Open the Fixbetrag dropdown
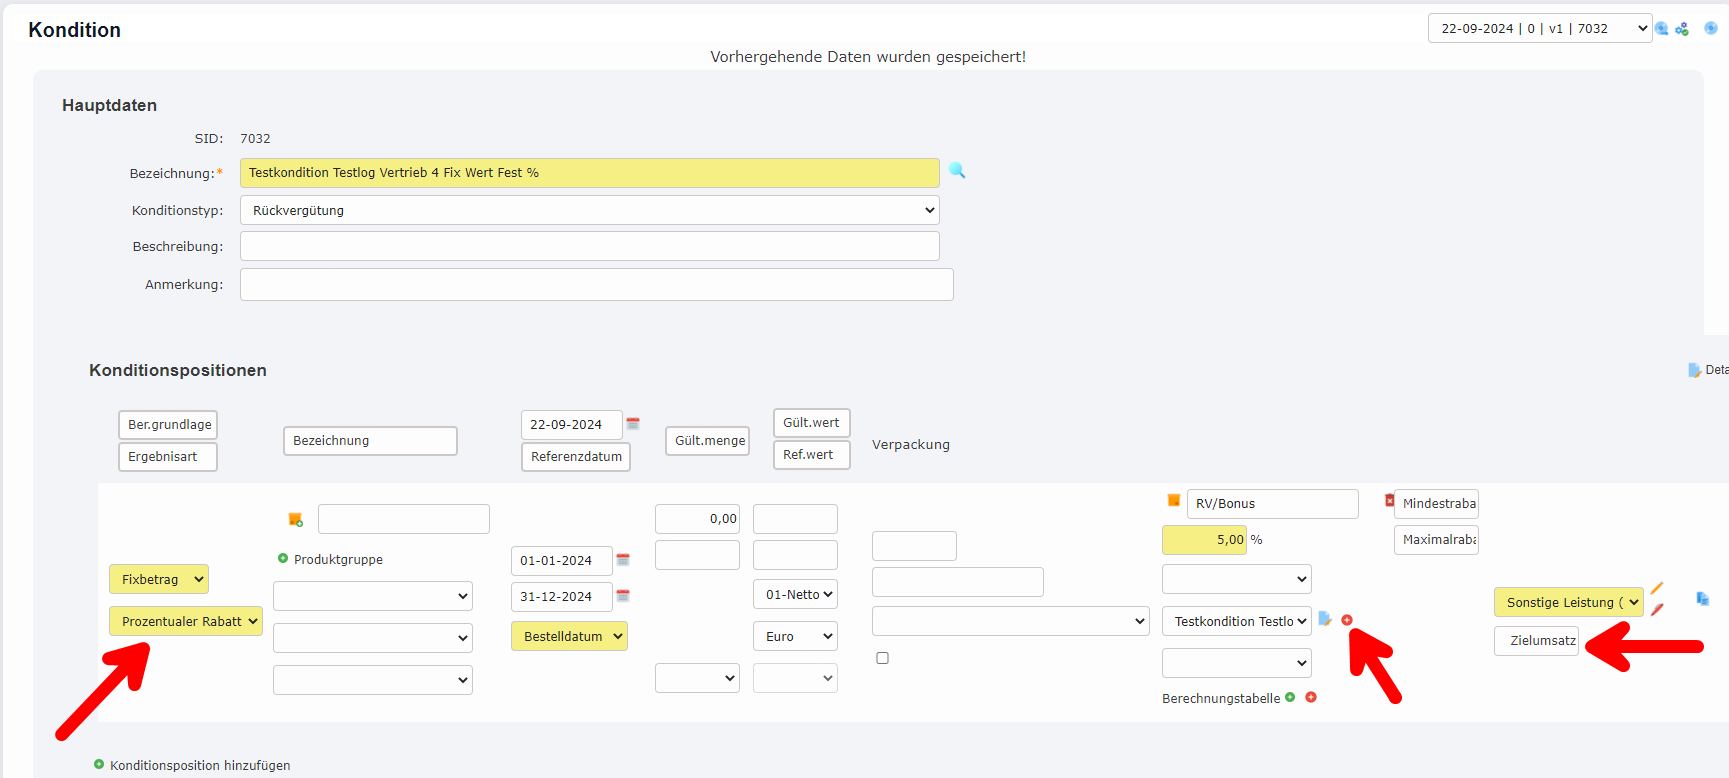The image size is (1729, 778). click(x=159, y=579)
